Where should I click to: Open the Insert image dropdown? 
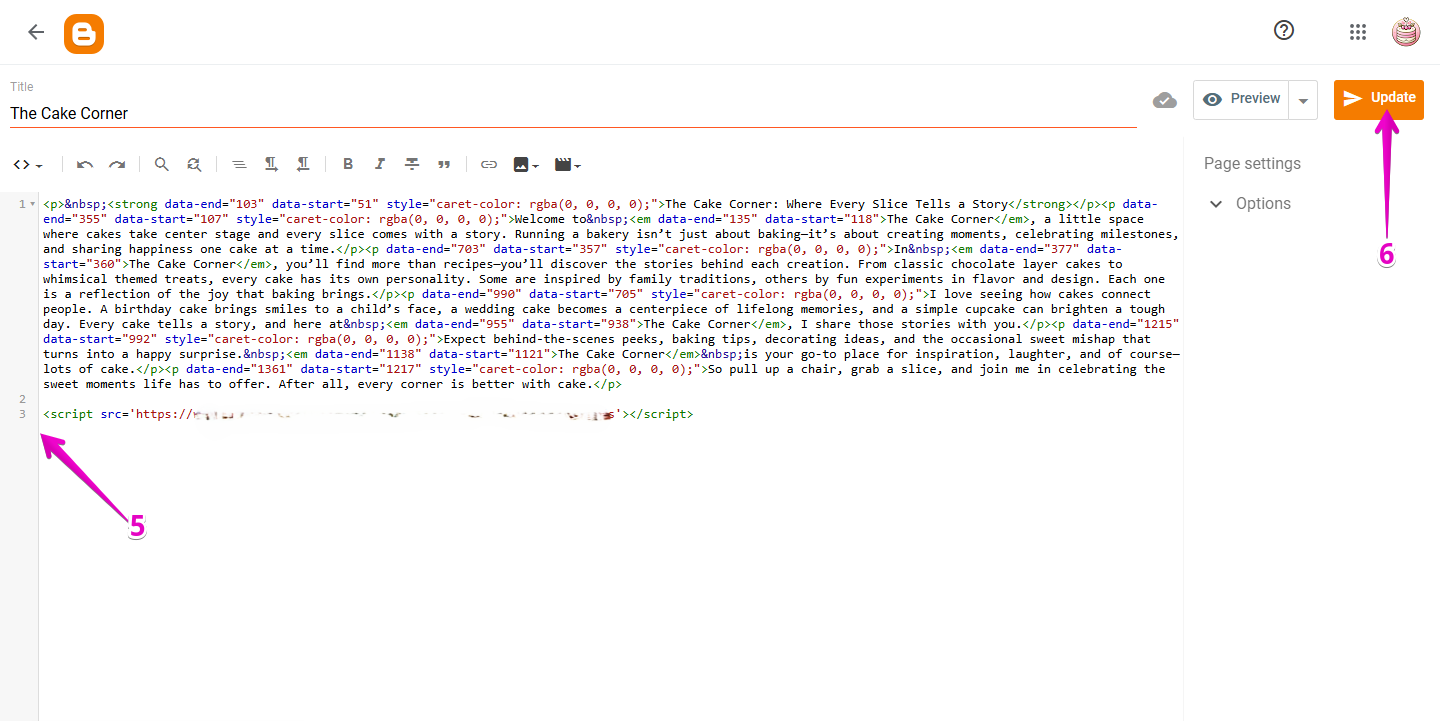pyautogui.click(x=525, y=164)
